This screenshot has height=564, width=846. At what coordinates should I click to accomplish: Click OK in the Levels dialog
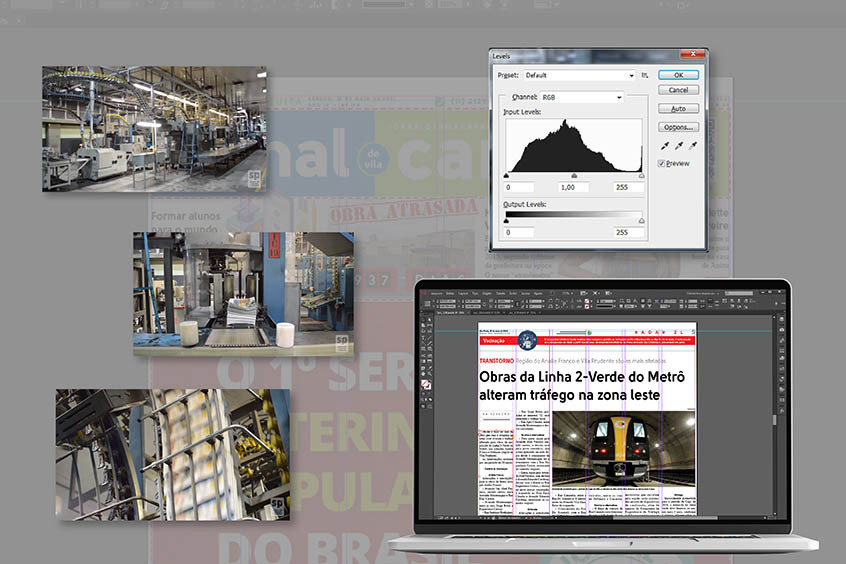tap(678, 75)
